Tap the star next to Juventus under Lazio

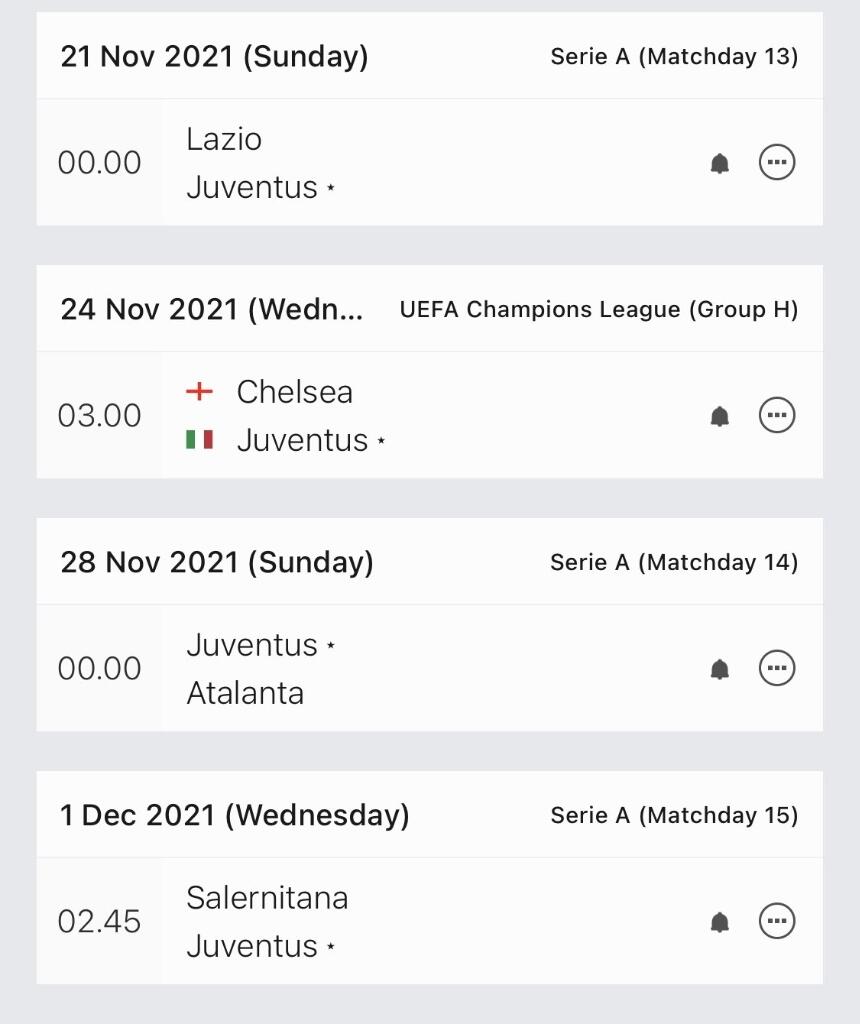click(x=331, y=189)
